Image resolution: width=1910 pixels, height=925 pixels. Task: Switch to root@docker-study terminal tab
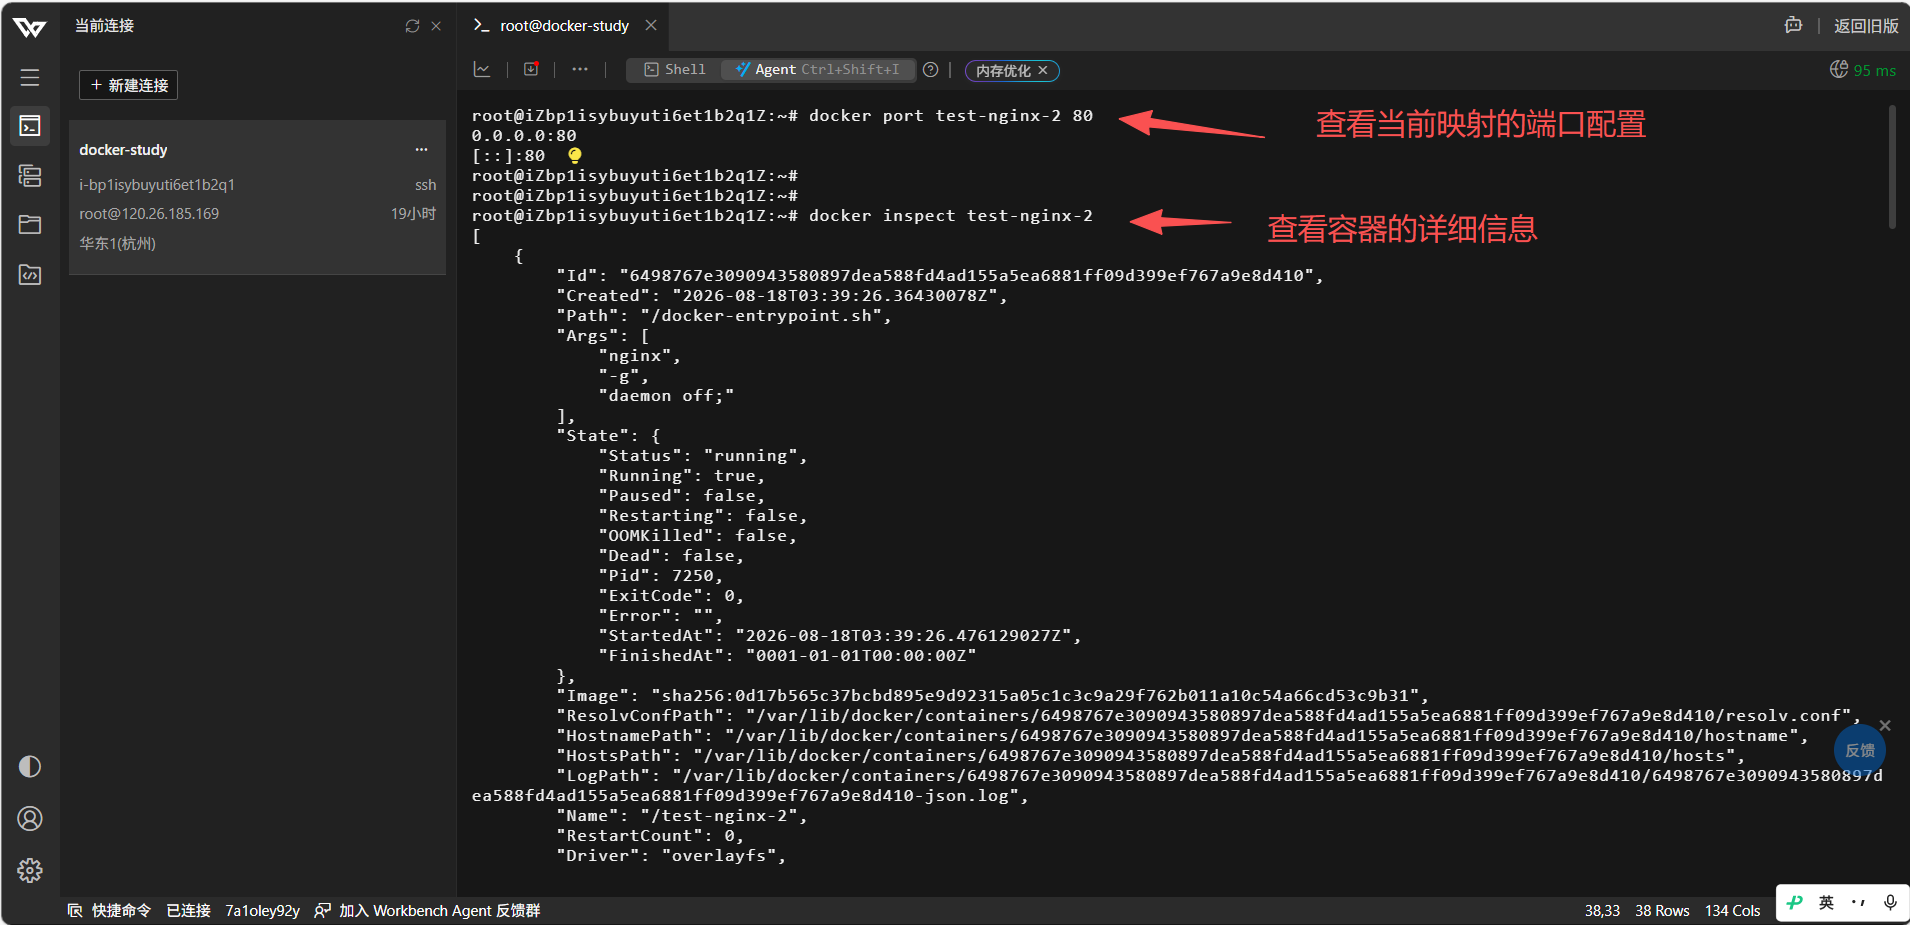coord(564,26)
